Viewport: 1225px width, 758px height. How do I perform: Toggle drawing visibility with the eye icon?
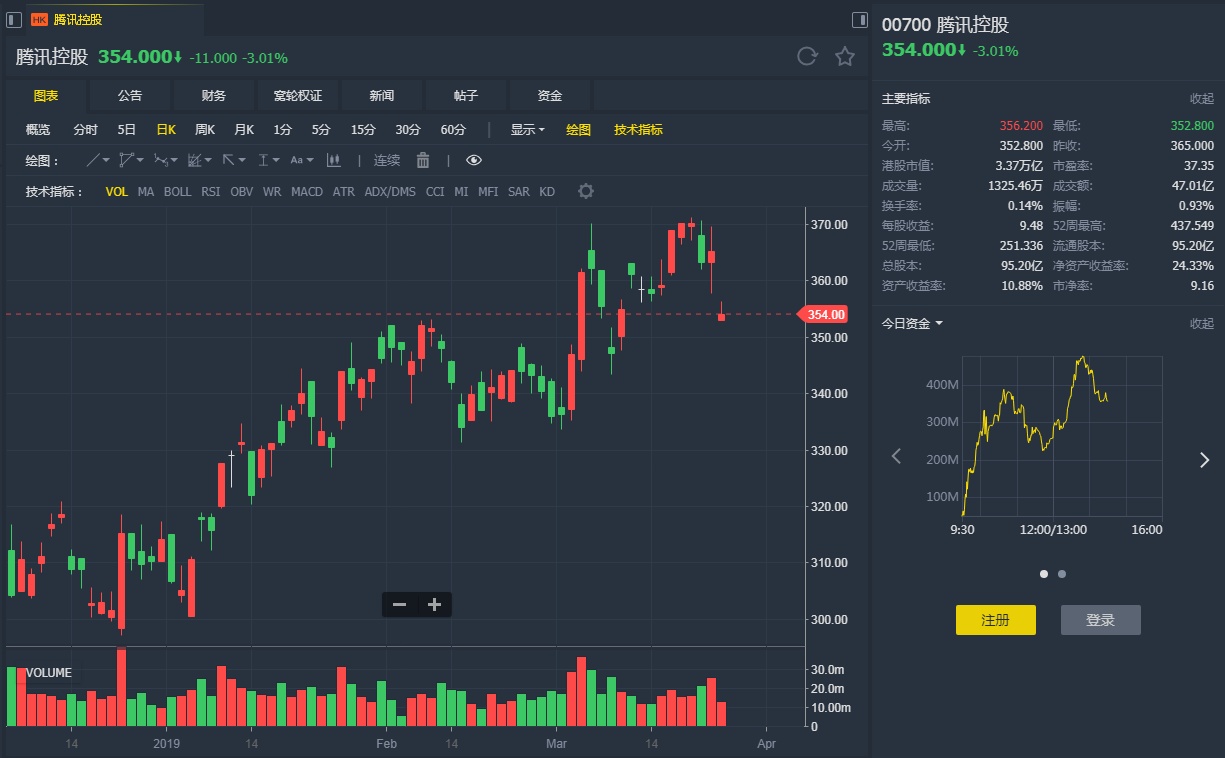[x=474, y=160]
